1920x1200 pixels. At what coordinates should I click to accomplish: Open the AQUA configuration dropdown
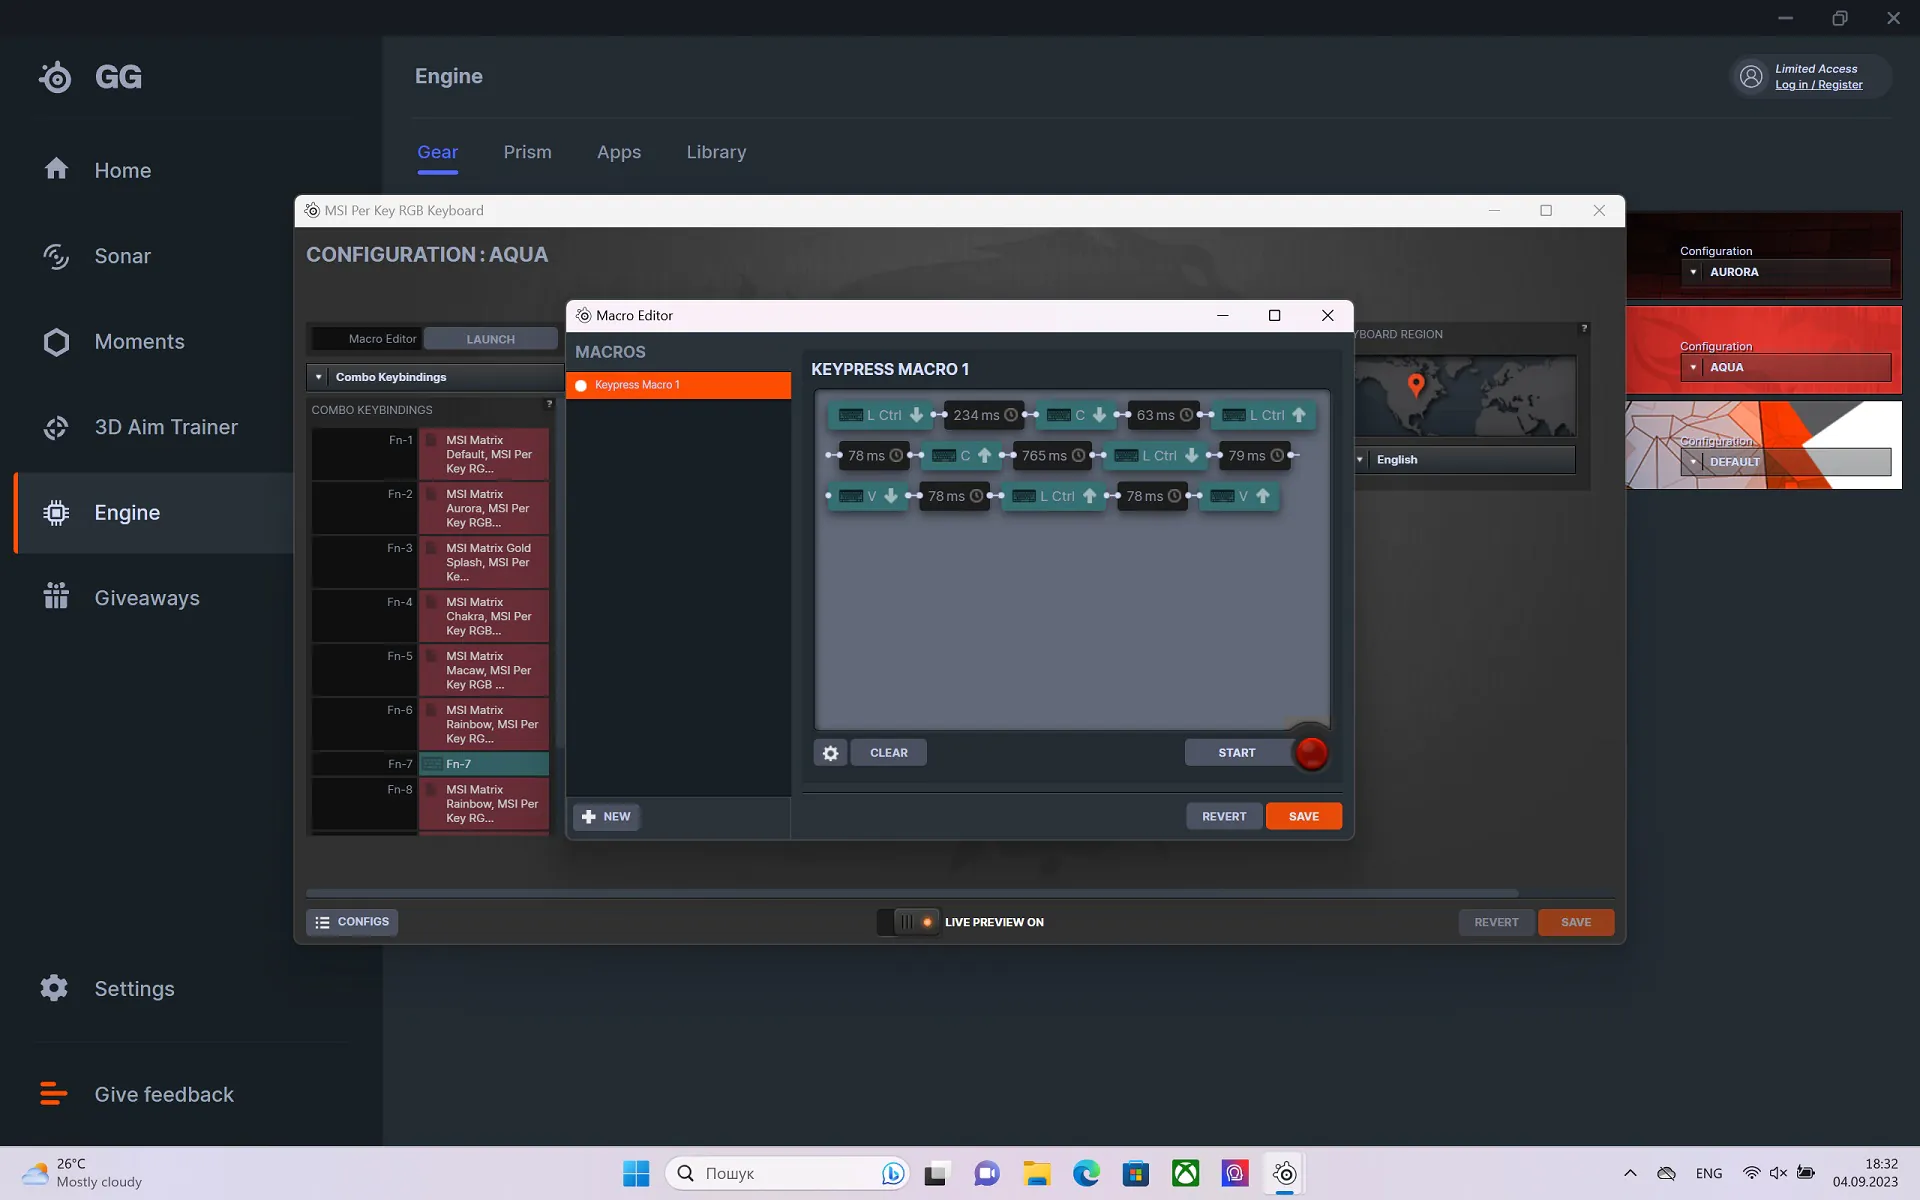(1785, 367)
